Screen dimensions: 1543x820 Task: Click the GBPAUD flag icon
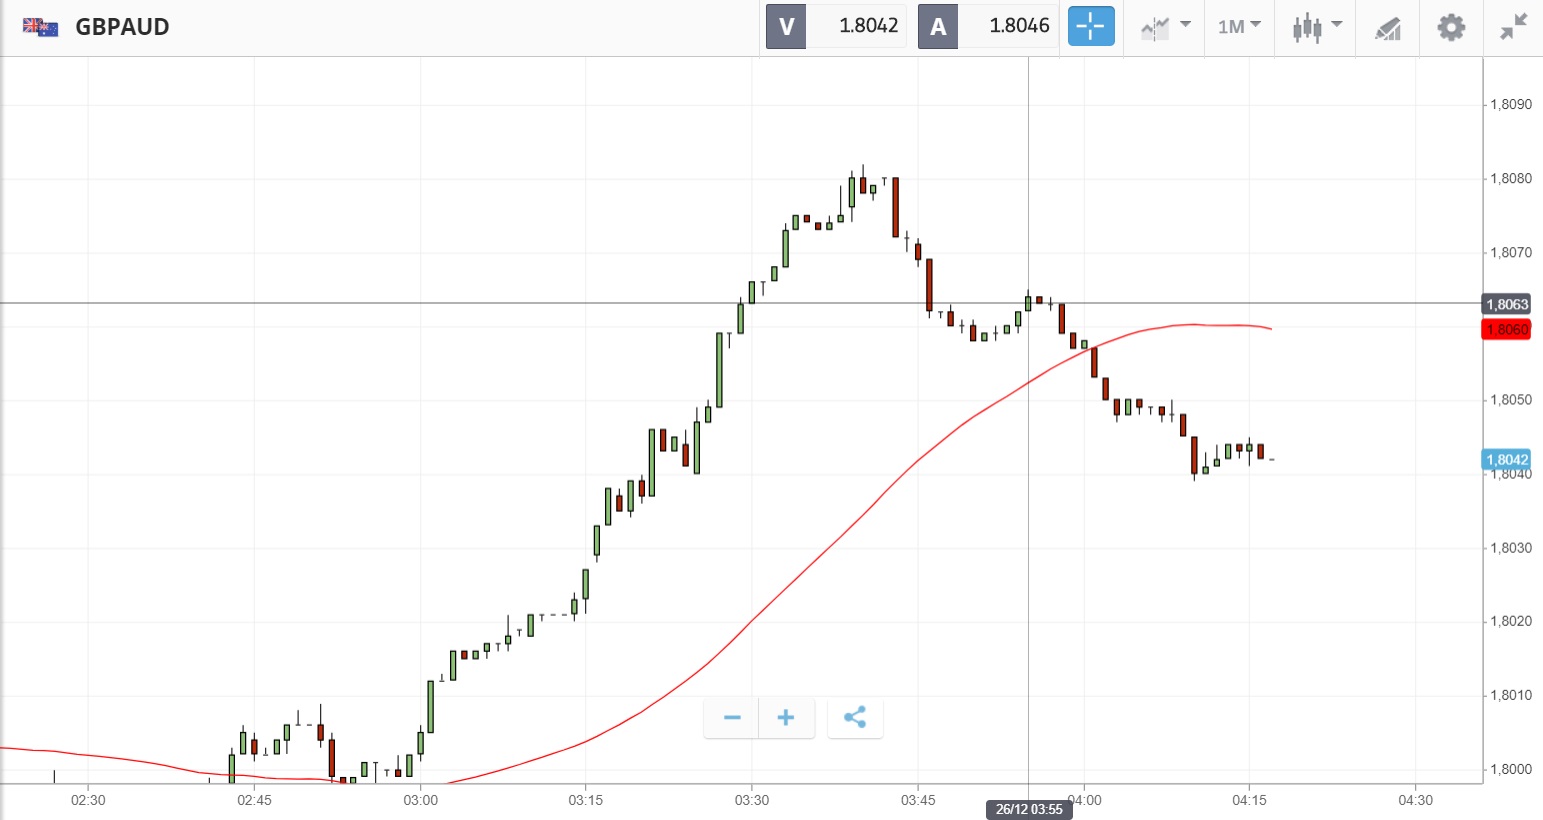pos(41,27)
